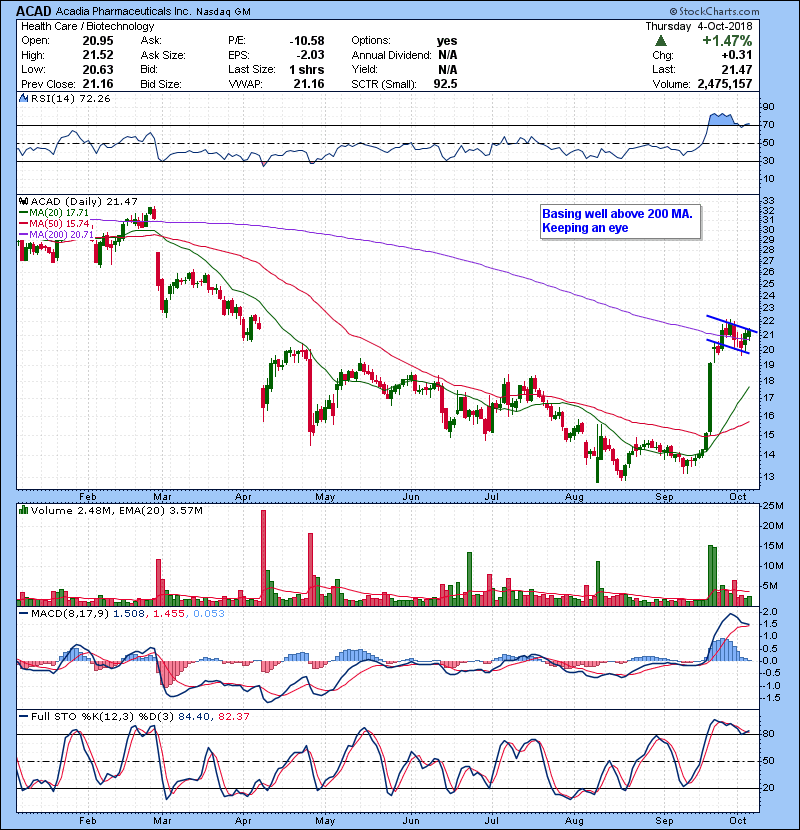The height and width of the screenshot is (830, 800).
Task: Click the Health Care / Biotechnology sector label
Action: pos(88,26)
